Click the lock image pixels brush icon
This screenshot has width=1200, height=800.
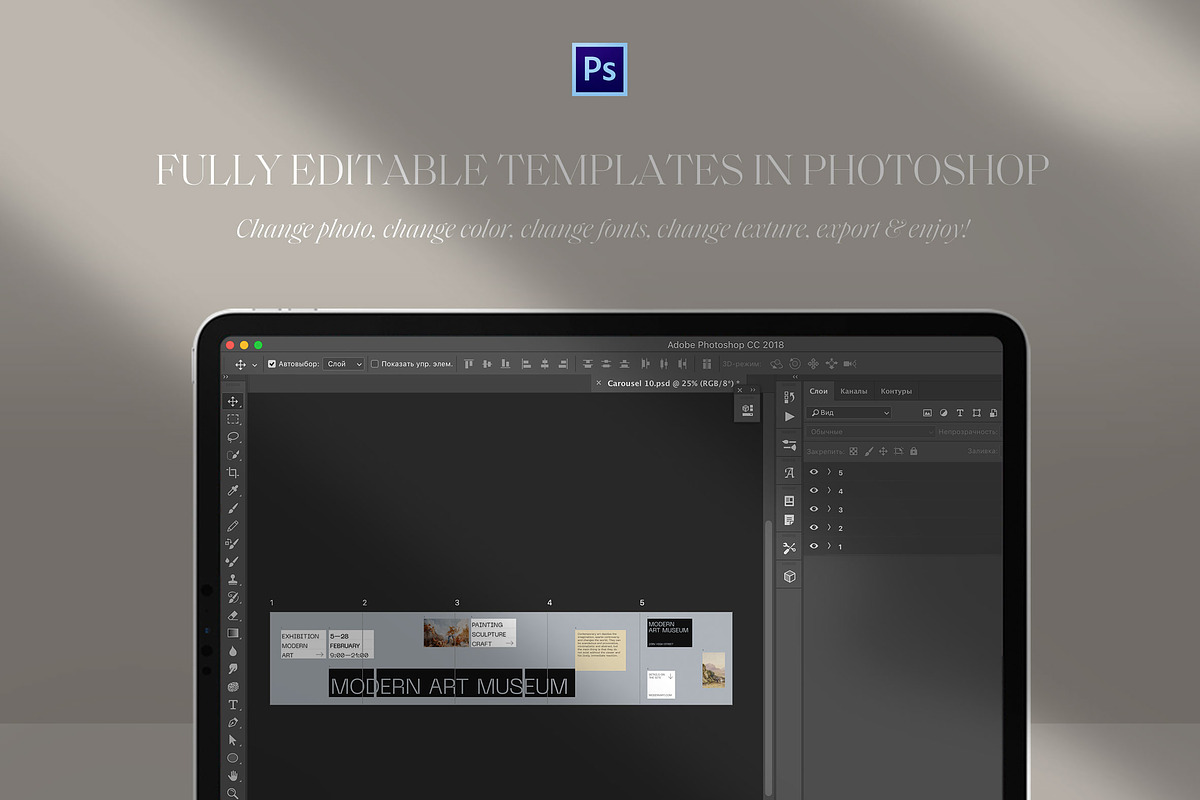click(868, 451)
